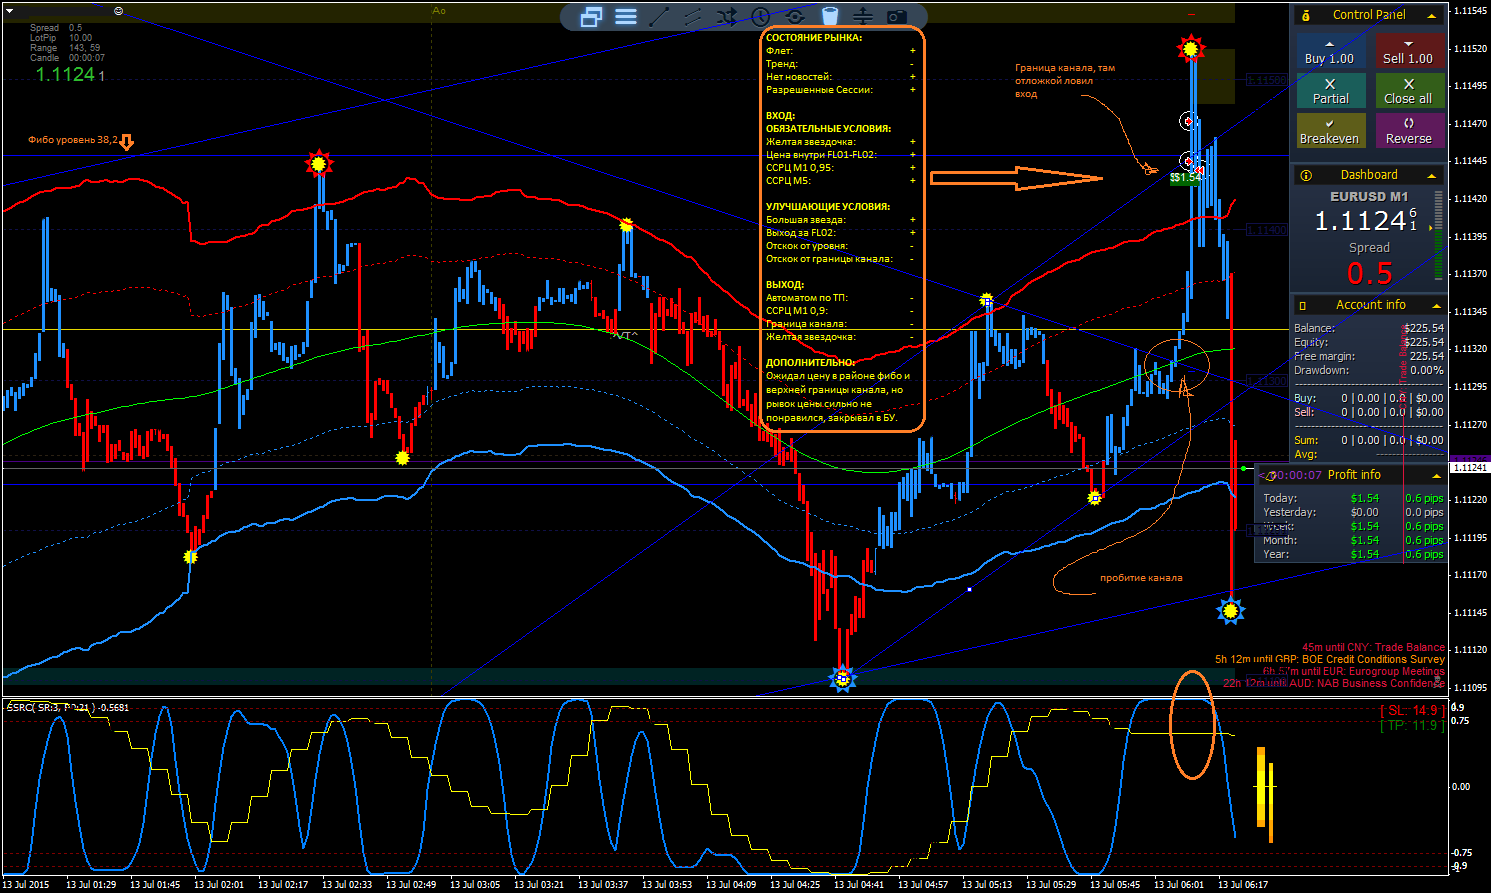The height and width of the screenshot is (893, 1491).
Task: Click the current price tag 1.11241 on the price scale
Action: (x=1469, y=468)
